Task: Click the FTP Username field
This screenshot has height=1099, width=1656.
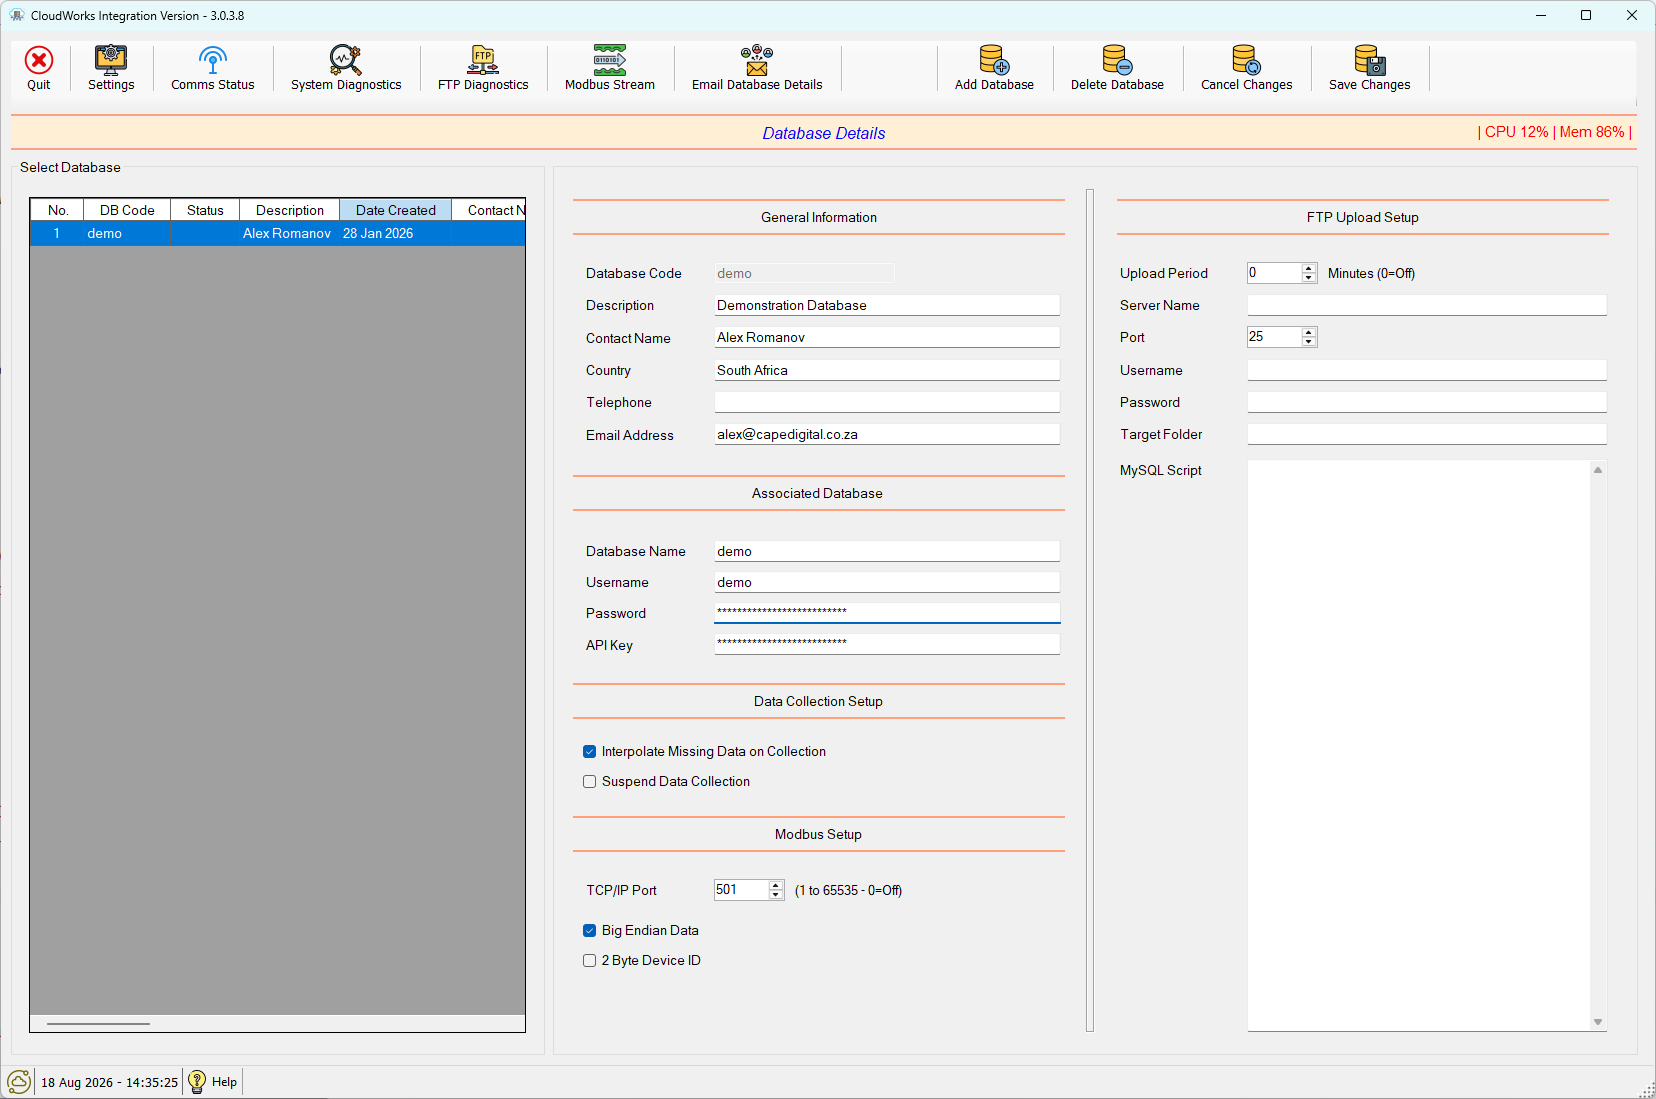Action: coord(1427,370)
